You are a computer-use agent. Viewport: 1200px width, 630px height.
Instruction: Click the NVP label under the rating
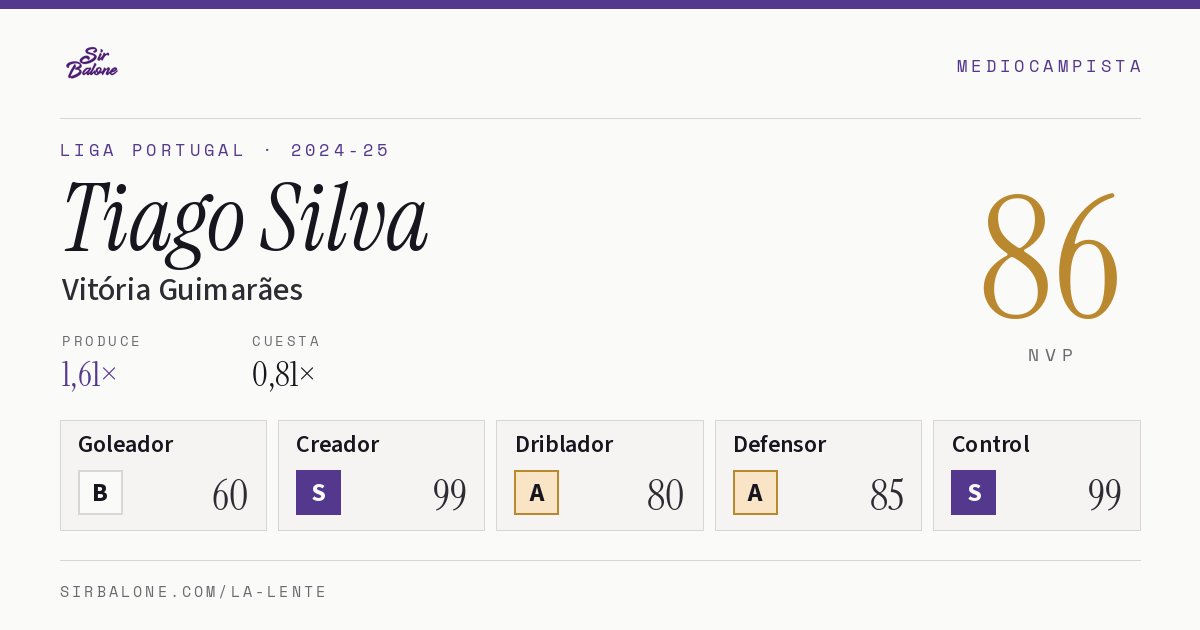coord(1051,355)
